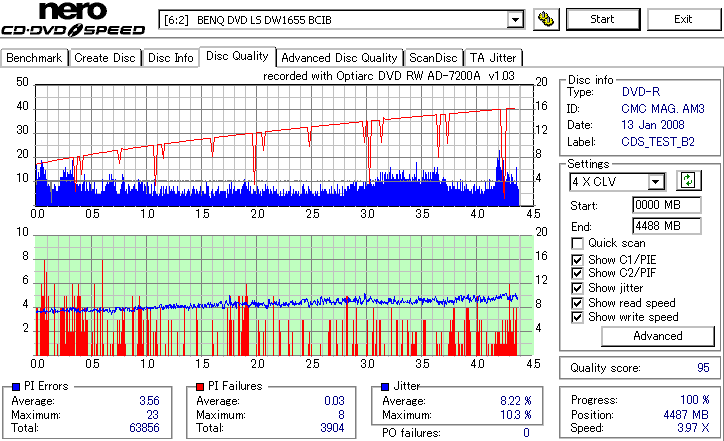
Task: Open the TA Jitter tab
Action: 493,58
